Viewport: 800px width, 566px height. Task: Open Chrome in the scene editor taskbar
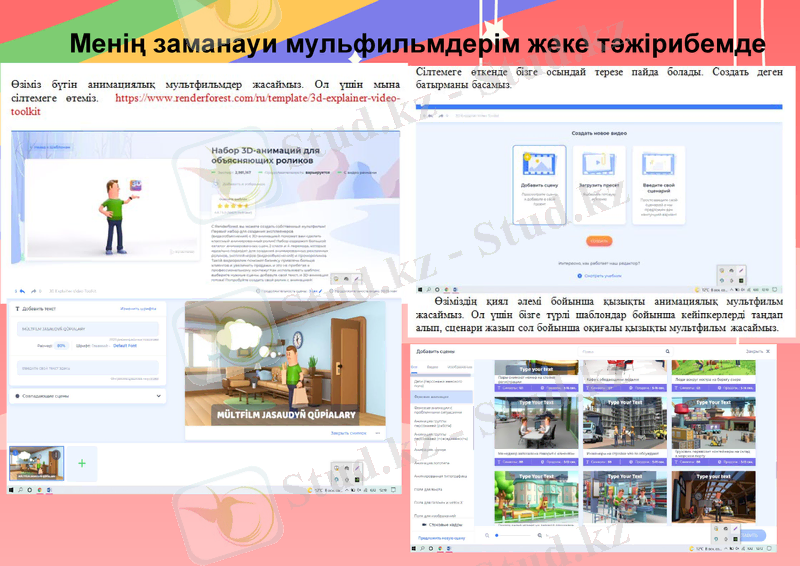(x=40, y=490)
